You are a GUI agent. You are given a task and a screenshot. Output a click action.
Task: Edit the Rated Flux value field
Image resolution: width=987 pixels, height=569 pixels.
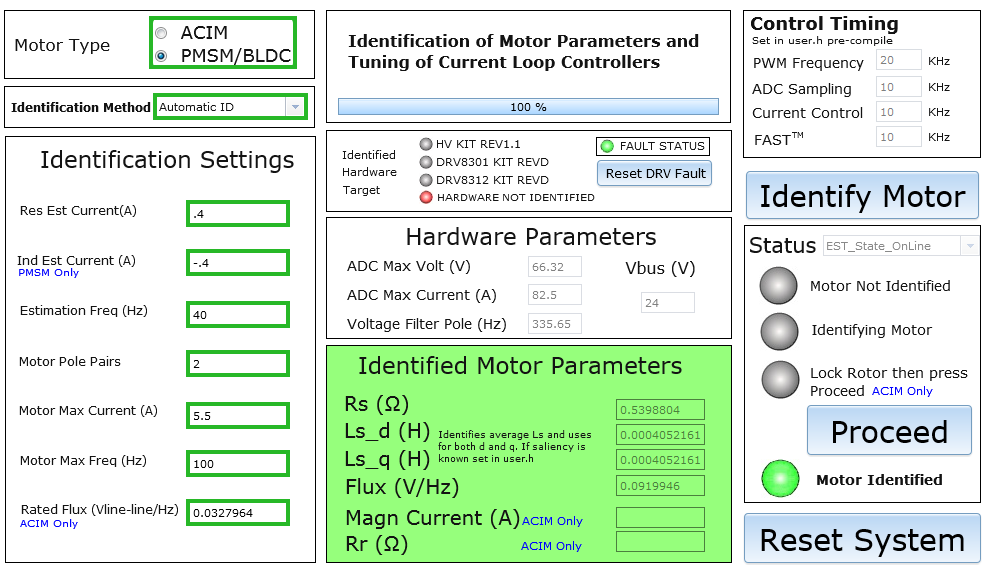click(x=238, y=513)
